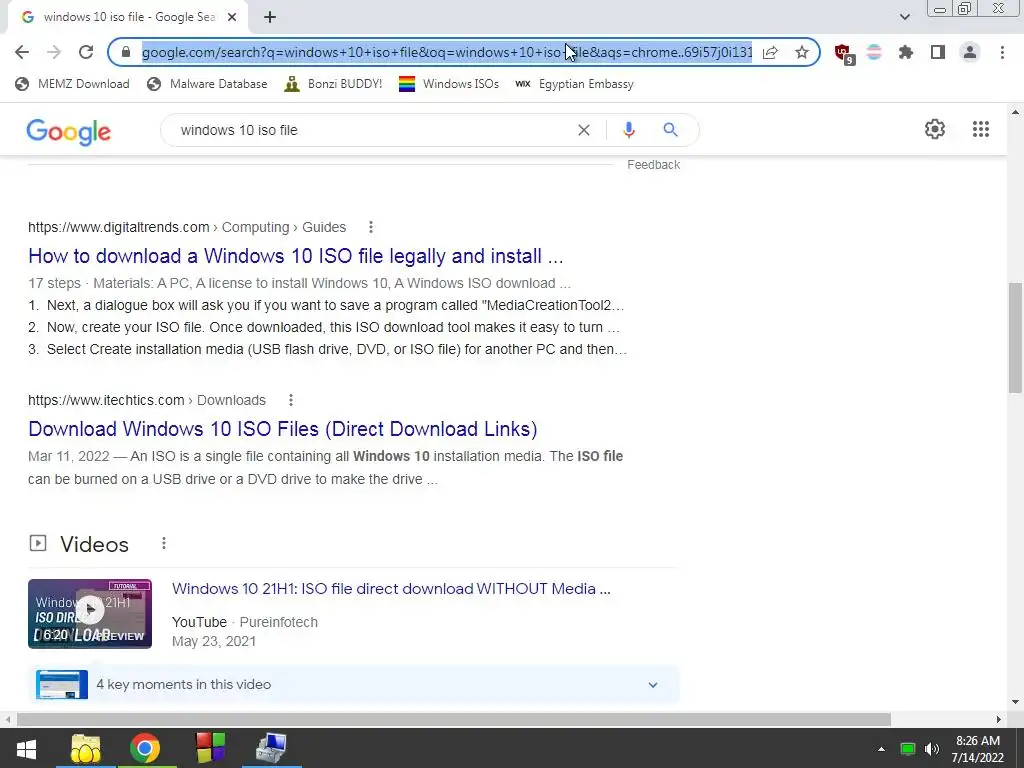
Task: Play the Windows 10 21H1 video thumbnail
Action: (89, 613)
